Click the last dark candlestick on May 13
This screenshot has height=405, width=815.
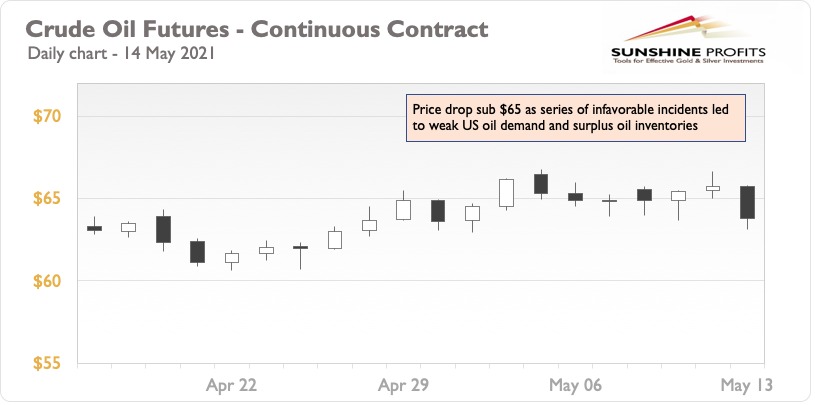click(x=747, y=203)
